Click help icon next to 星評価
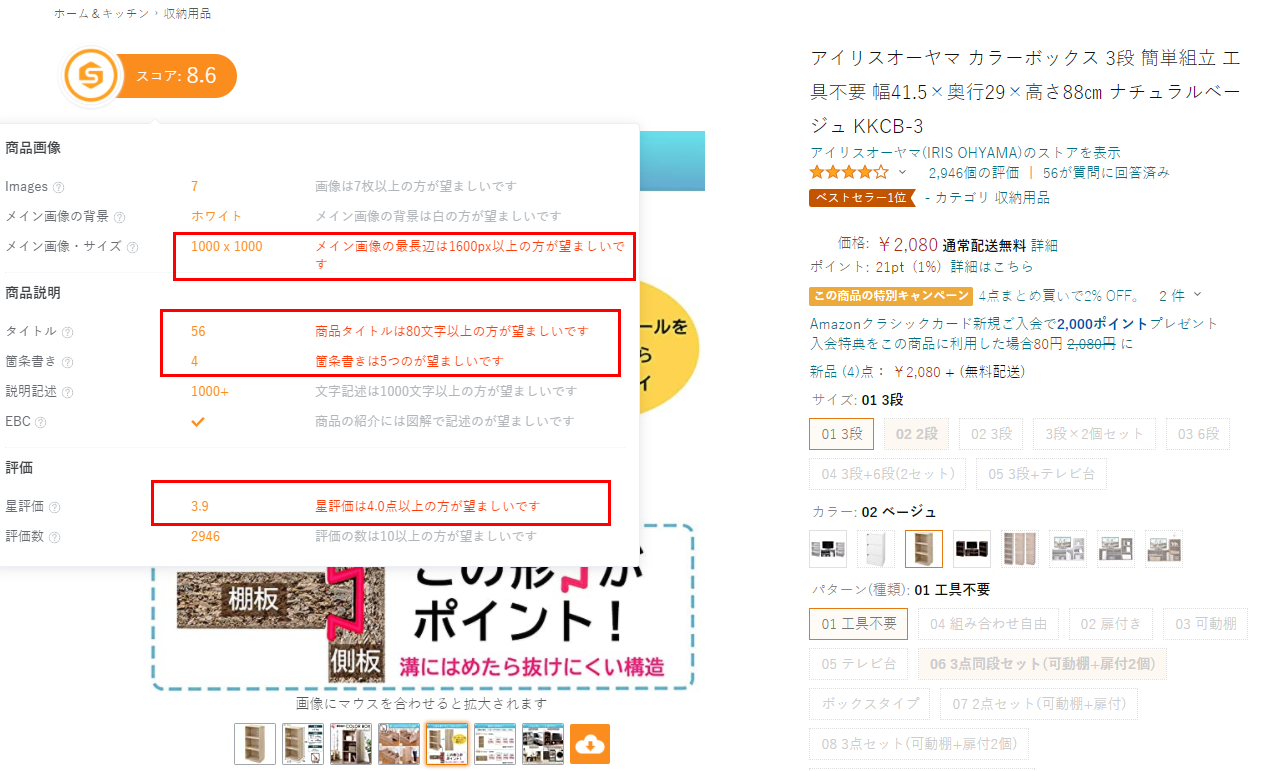Screen dimensions: 1265x771 pyautogui.click(x=54, y=507)
